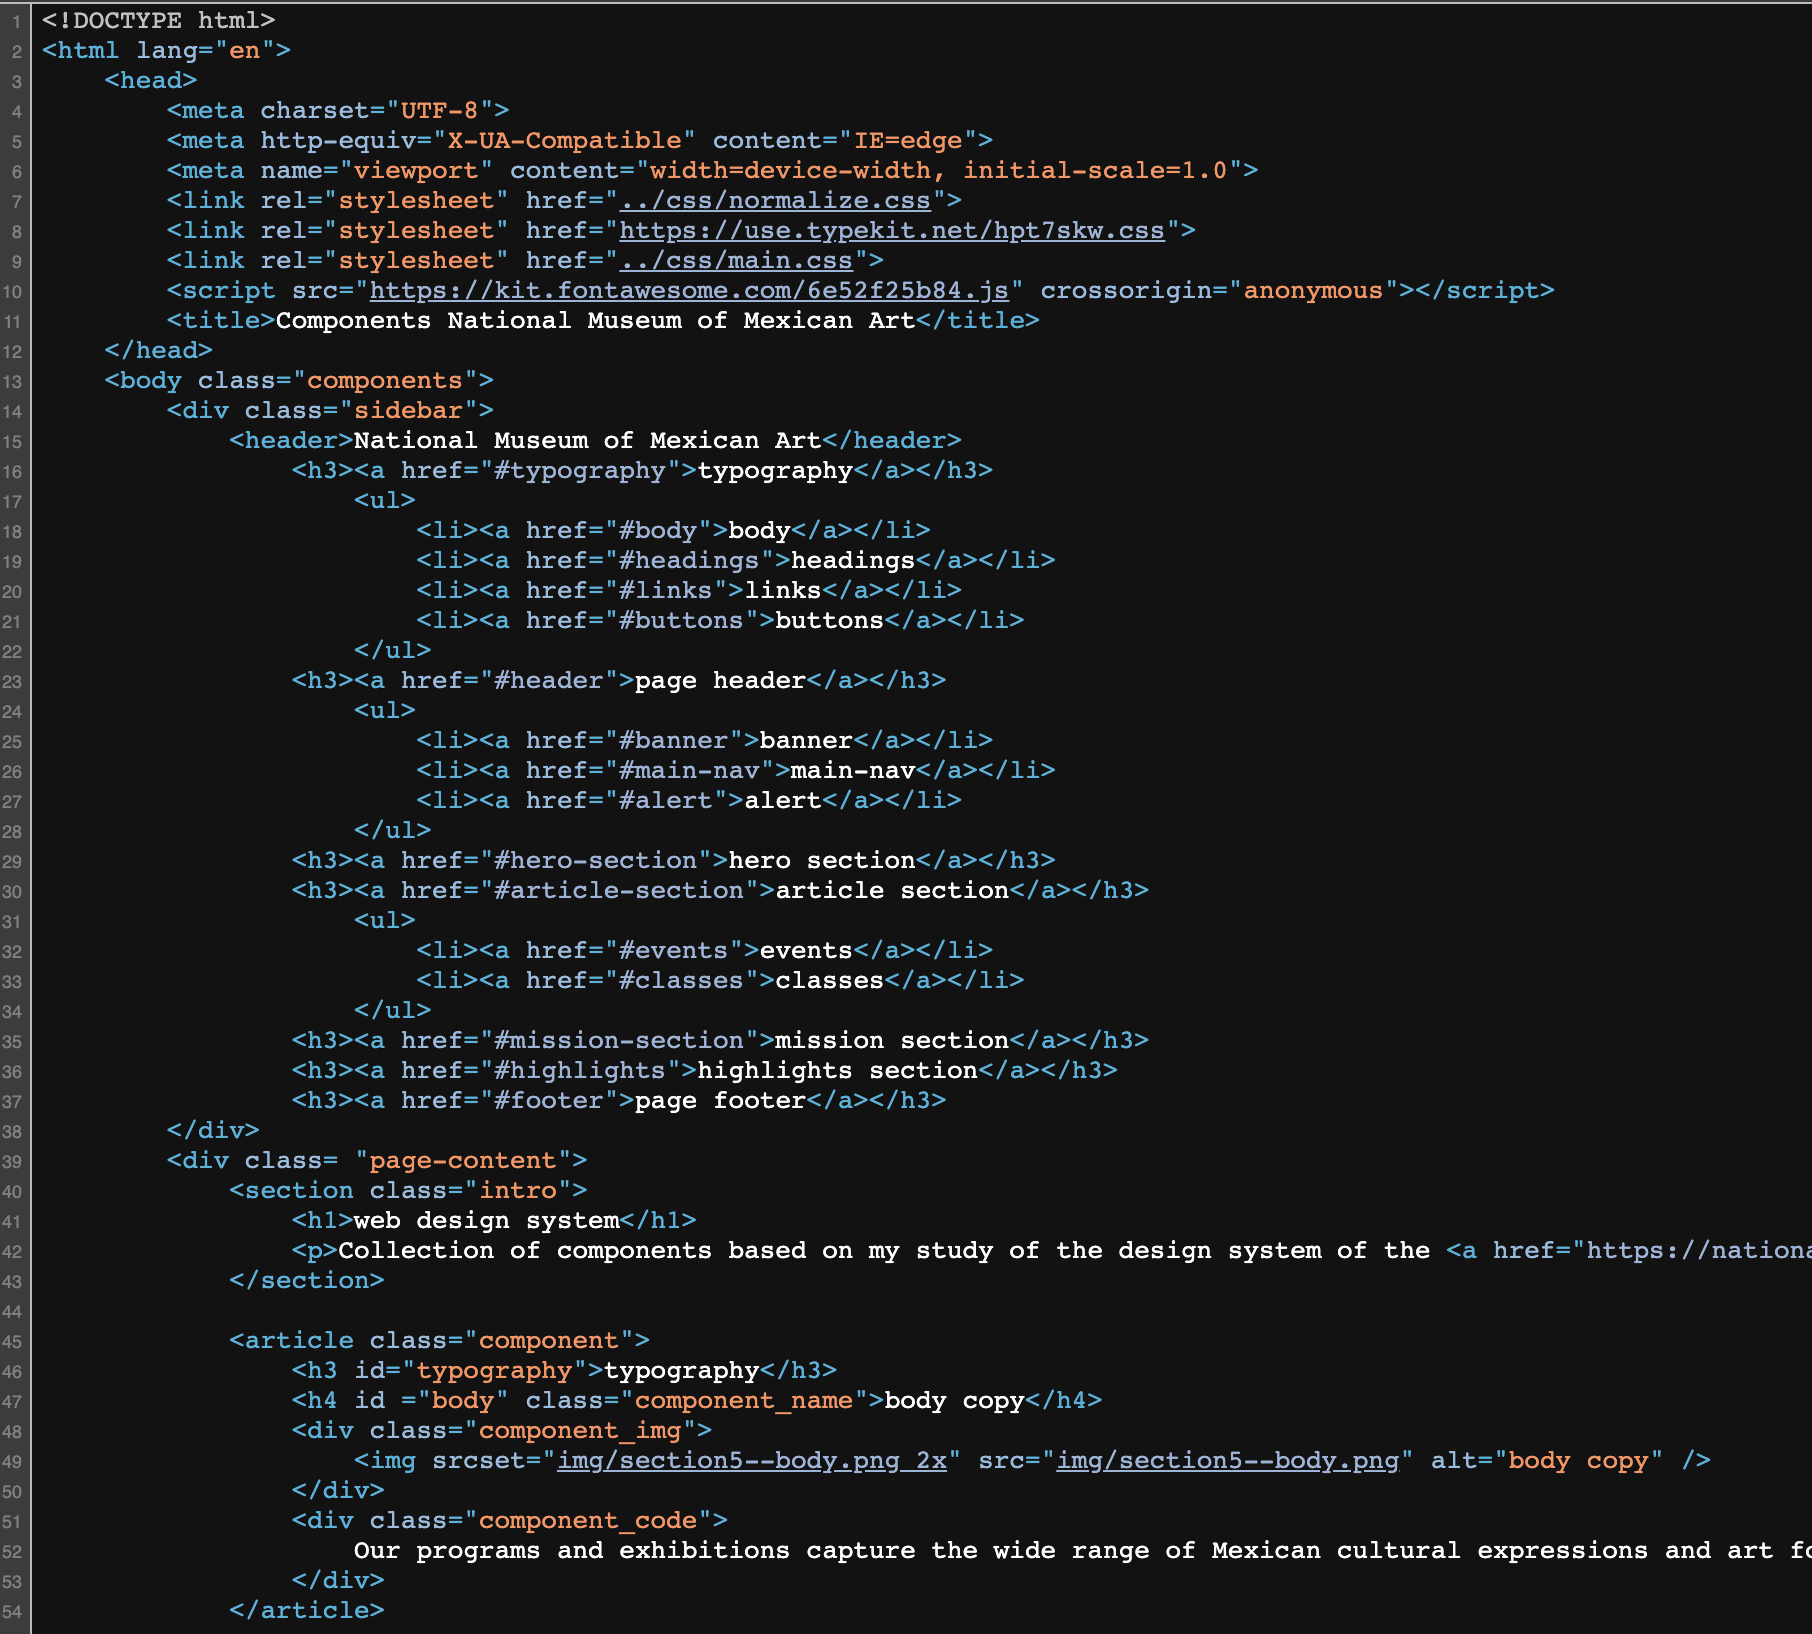
Task: Click the closing </head> tag
Action: (x=158, y=350)
